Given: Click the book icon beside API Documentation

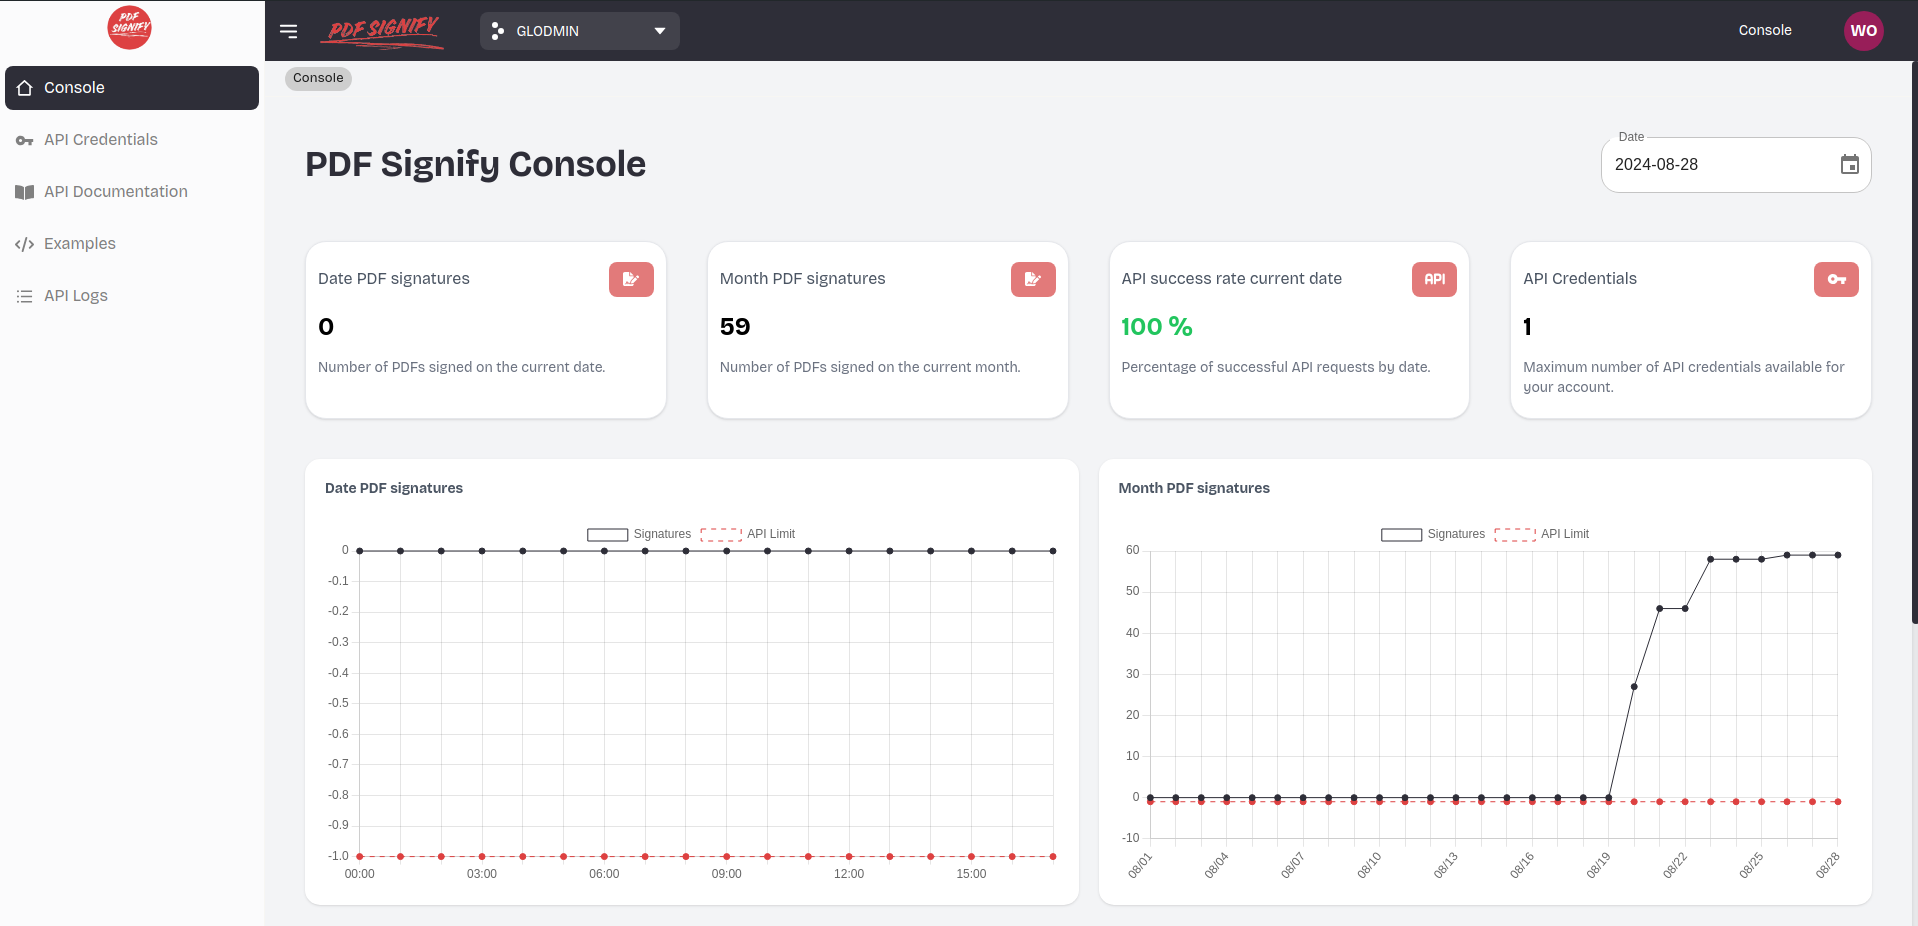Looking at the screenshot, I should 25,192.
